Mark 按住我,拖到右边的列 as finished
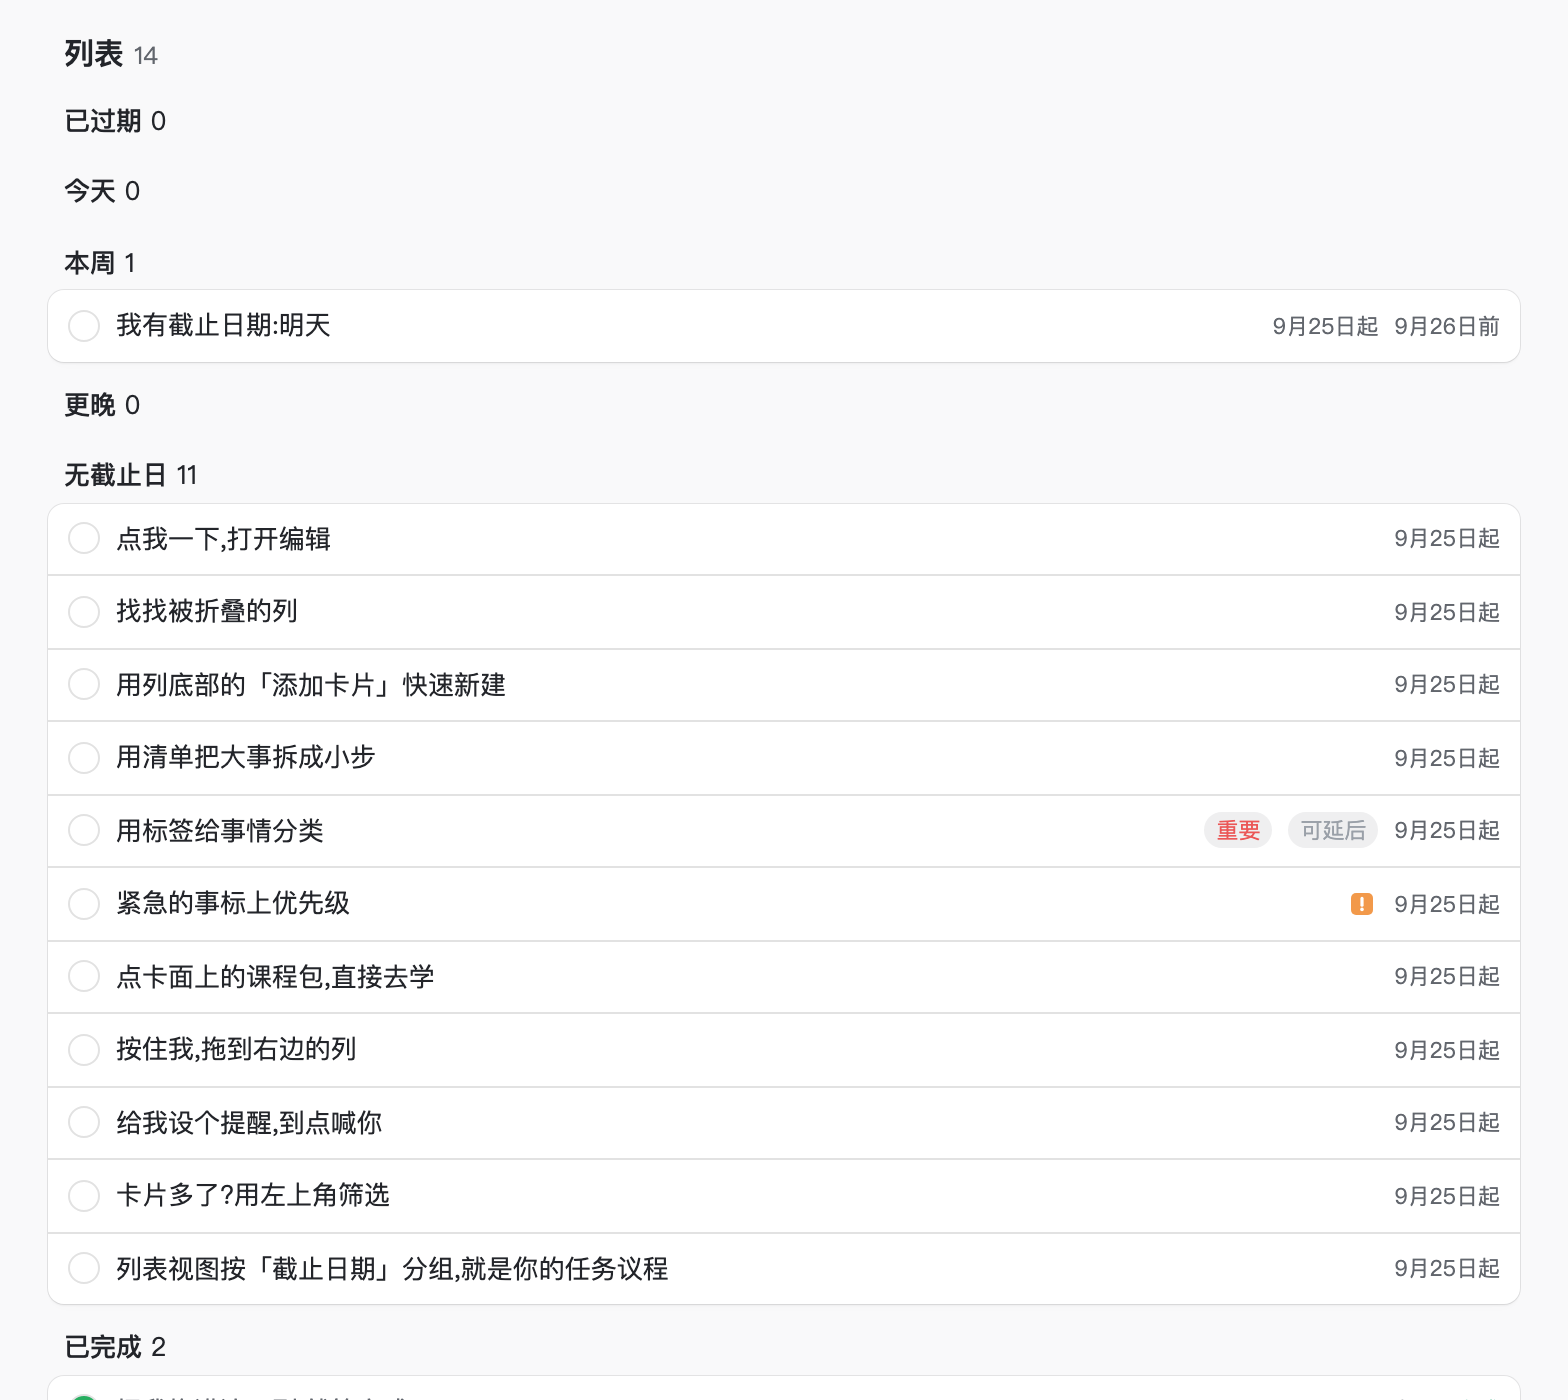Image resolution: width=1568 pixels, height=1400 pixels. click(84, 1050)
